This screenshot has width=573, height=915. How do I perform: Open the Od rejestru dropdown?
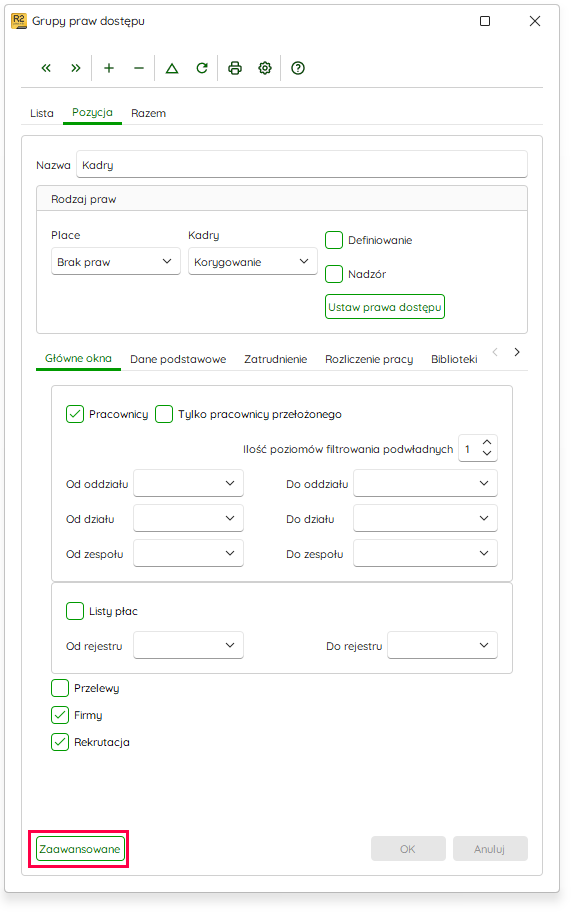[188, 645]
